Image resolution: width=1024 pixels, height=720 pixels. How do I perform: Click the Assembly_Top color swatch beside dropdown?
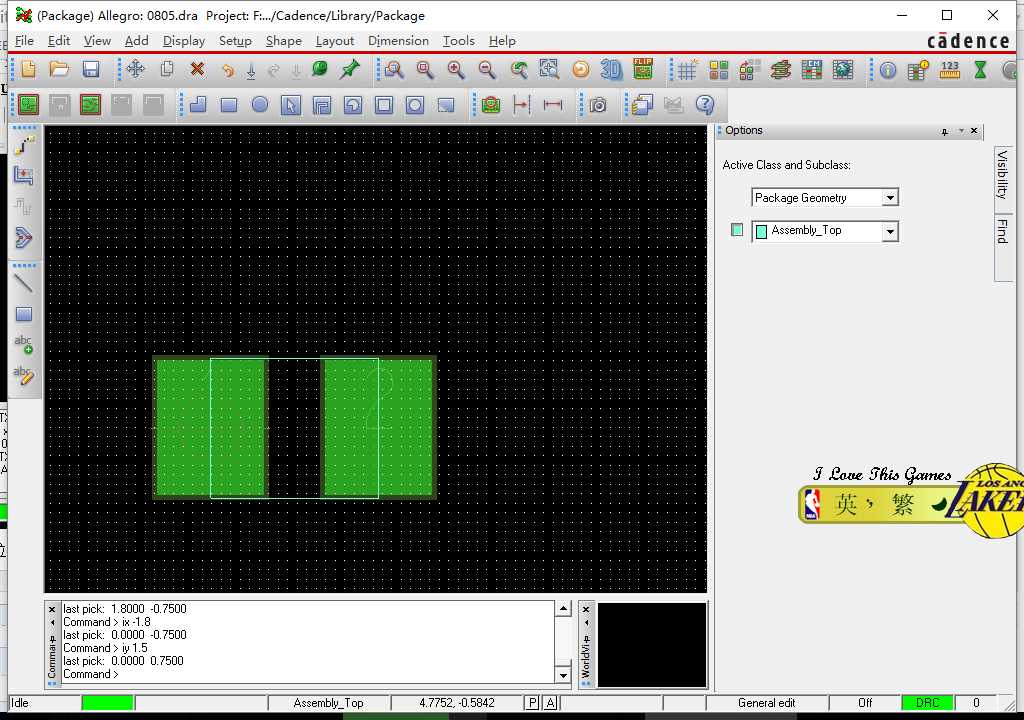click(737, 230)
